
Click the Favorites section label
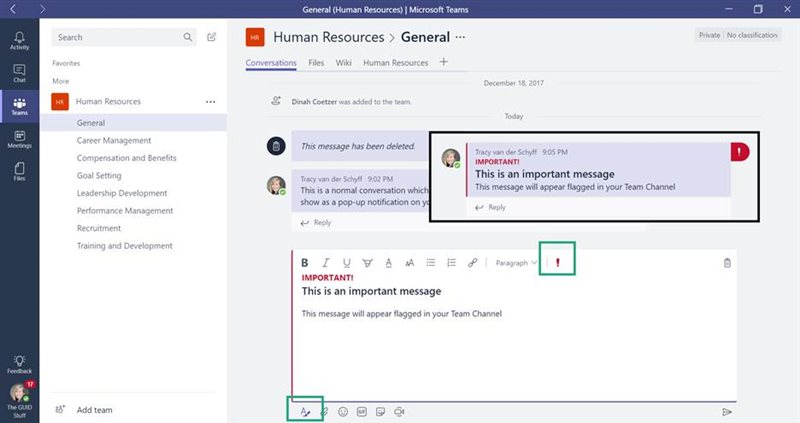click(x=66, y=63)
